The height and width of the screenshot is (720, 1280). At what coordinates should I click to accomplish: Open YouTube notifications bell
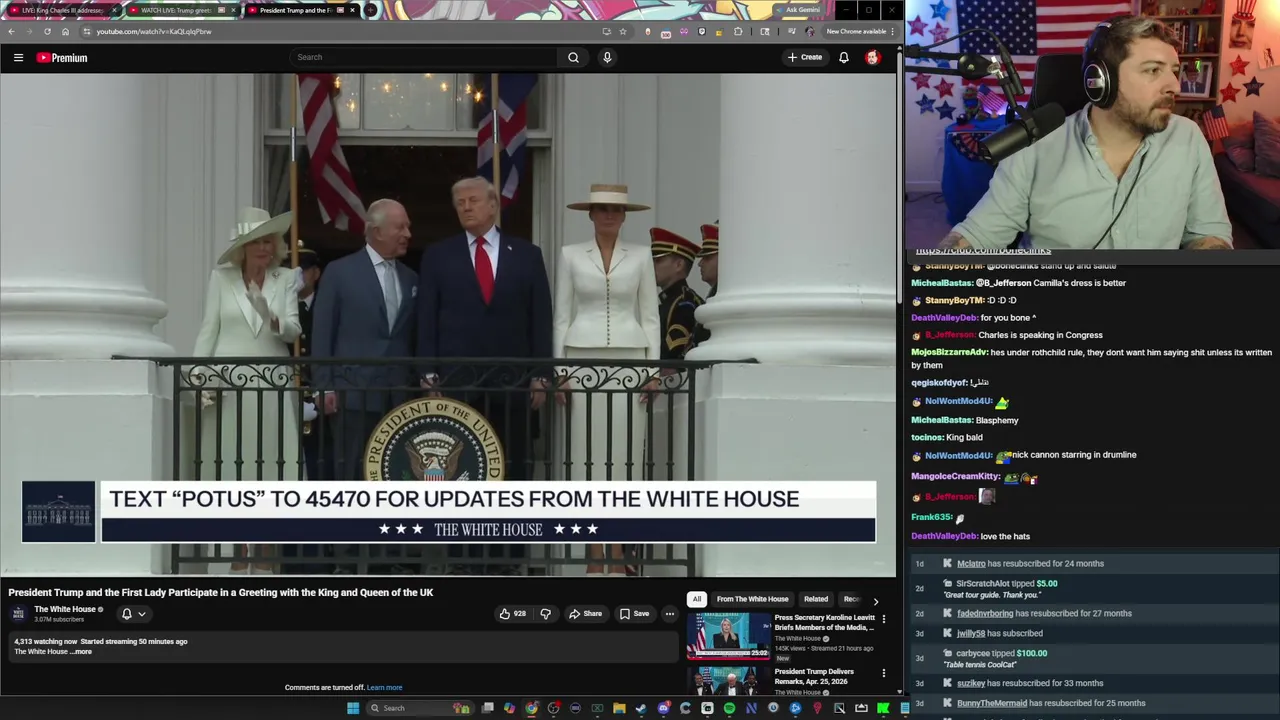(844, 57)
